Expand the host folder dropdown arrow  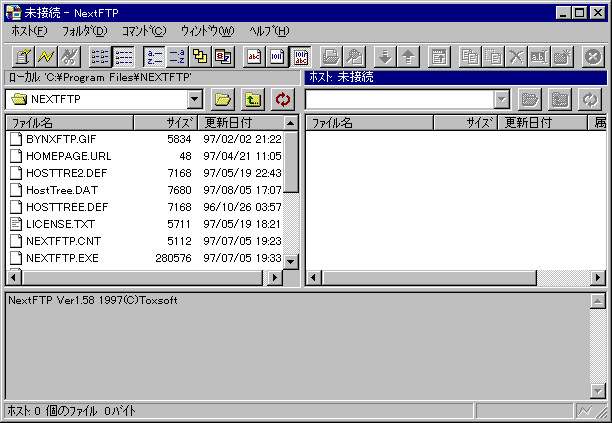(x=502, y=100)
